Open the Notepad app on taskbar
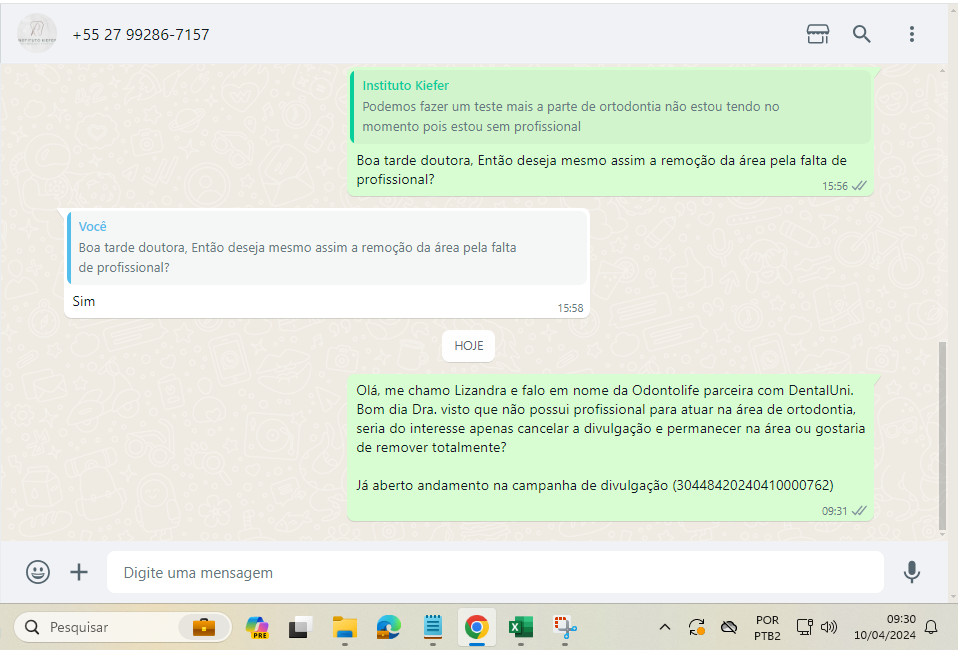The width and height of the screenshot is (958, 650). pos(433,627)
